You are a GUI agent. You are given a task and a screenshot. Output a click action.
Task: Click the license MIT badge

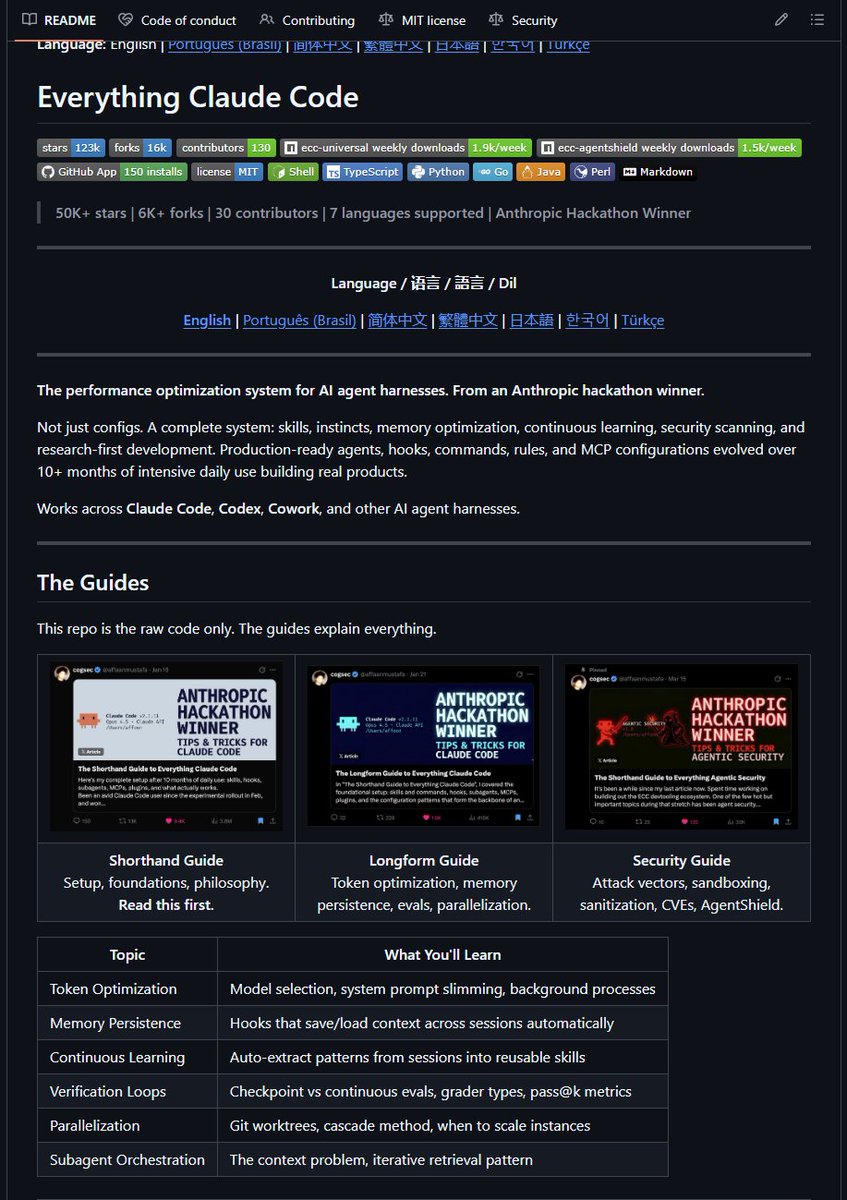click(227, 172)
